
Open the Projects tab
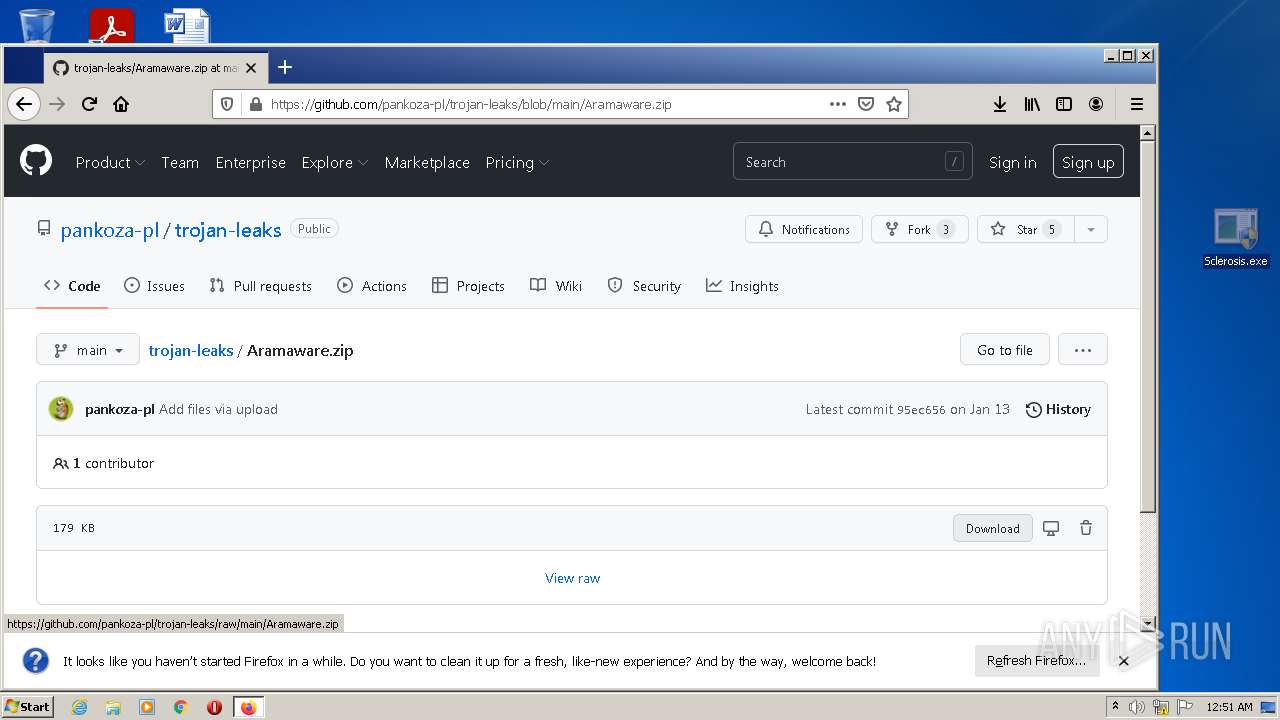(468, 286)
